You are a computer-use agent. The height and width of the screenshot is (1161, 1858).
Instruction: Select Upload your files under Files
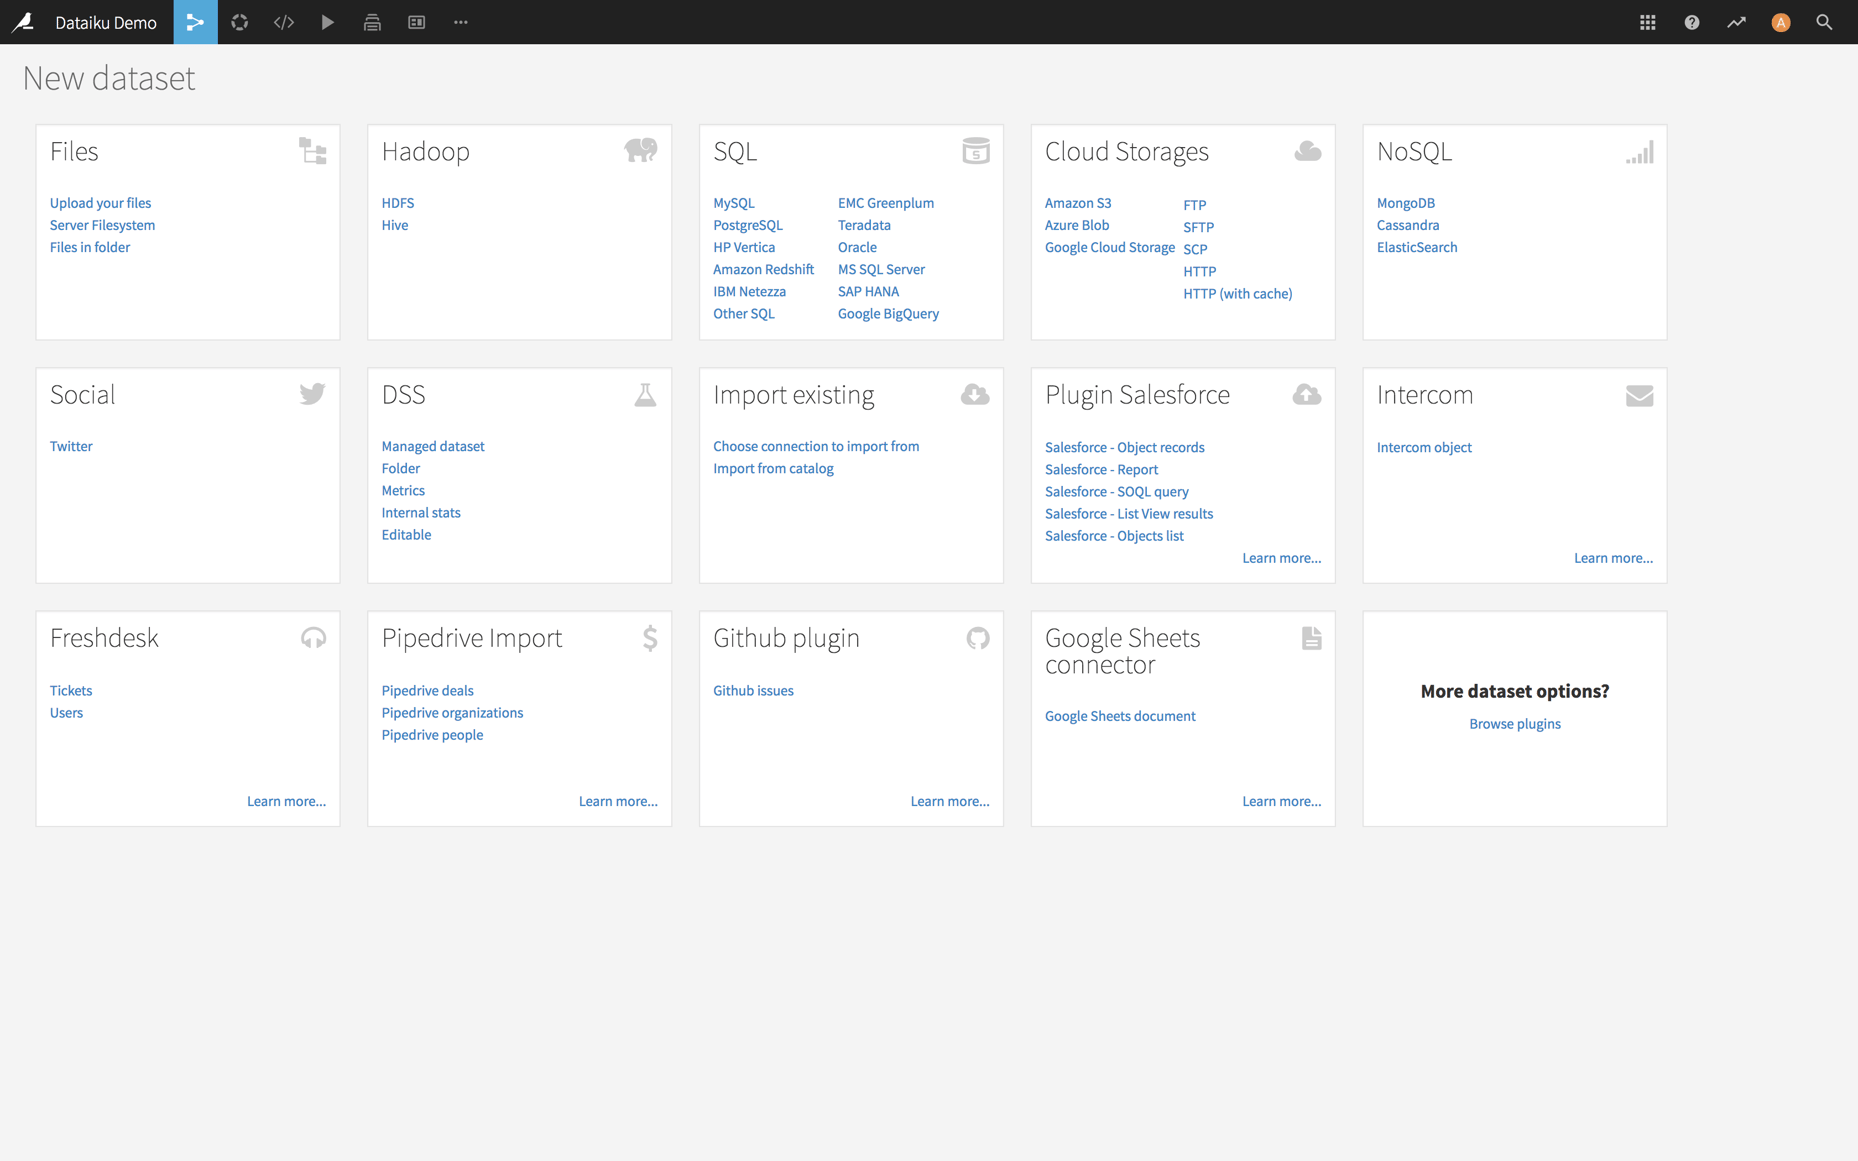coord(100,202)
